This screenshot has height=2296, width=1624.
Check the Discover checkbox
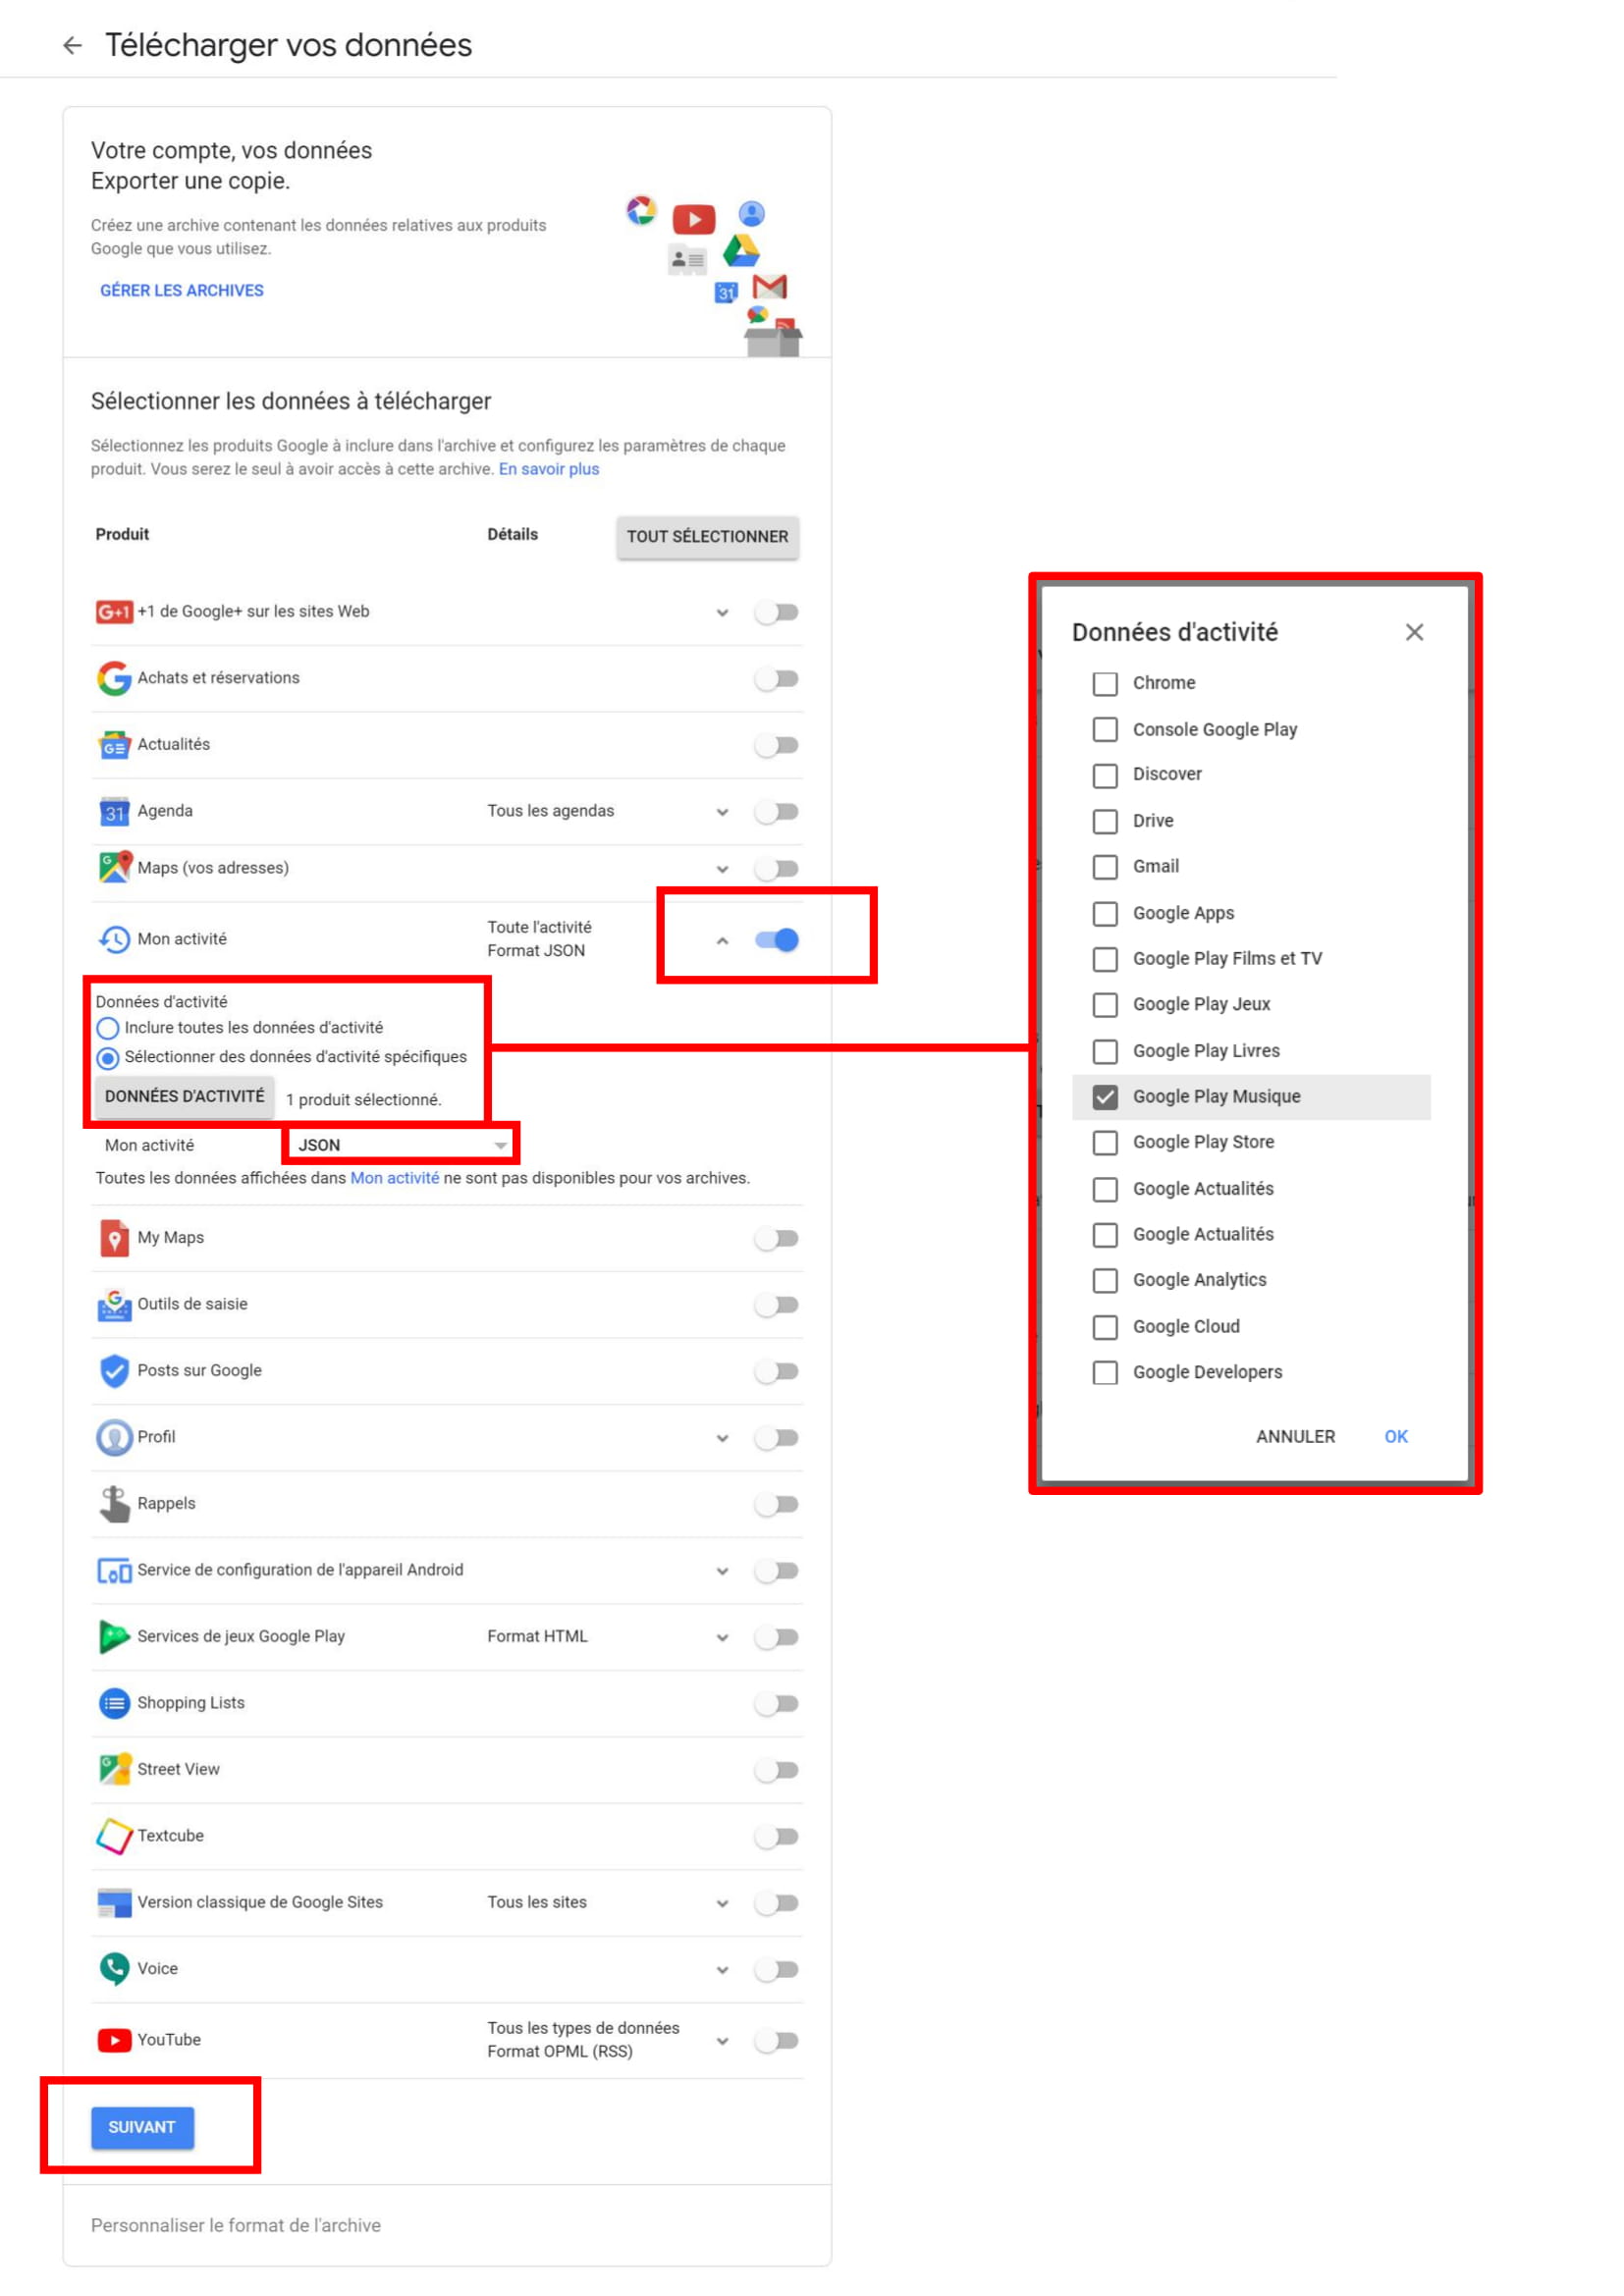pos(1105,775)
